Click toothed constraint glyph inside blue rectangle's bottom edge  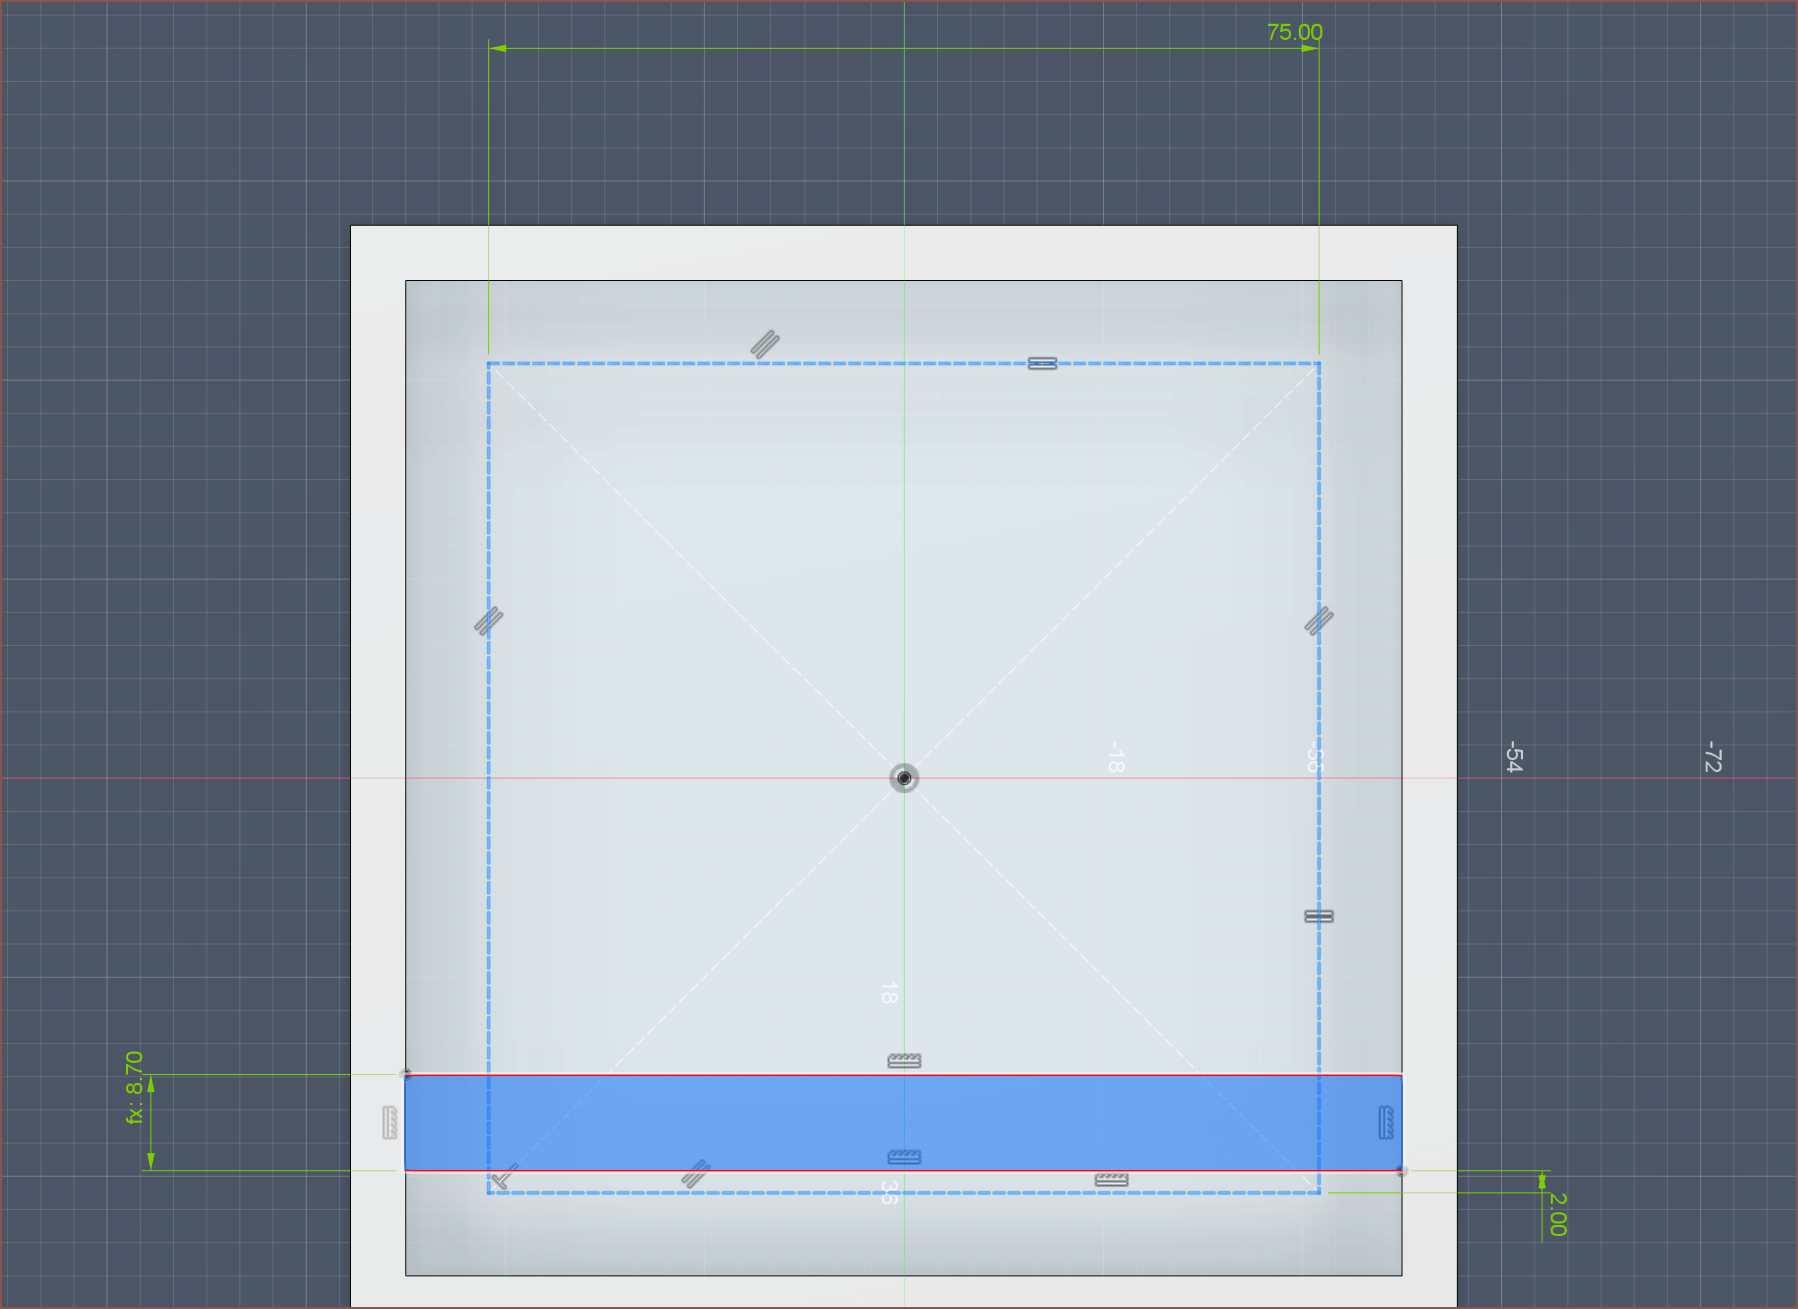pos(904,1157)
